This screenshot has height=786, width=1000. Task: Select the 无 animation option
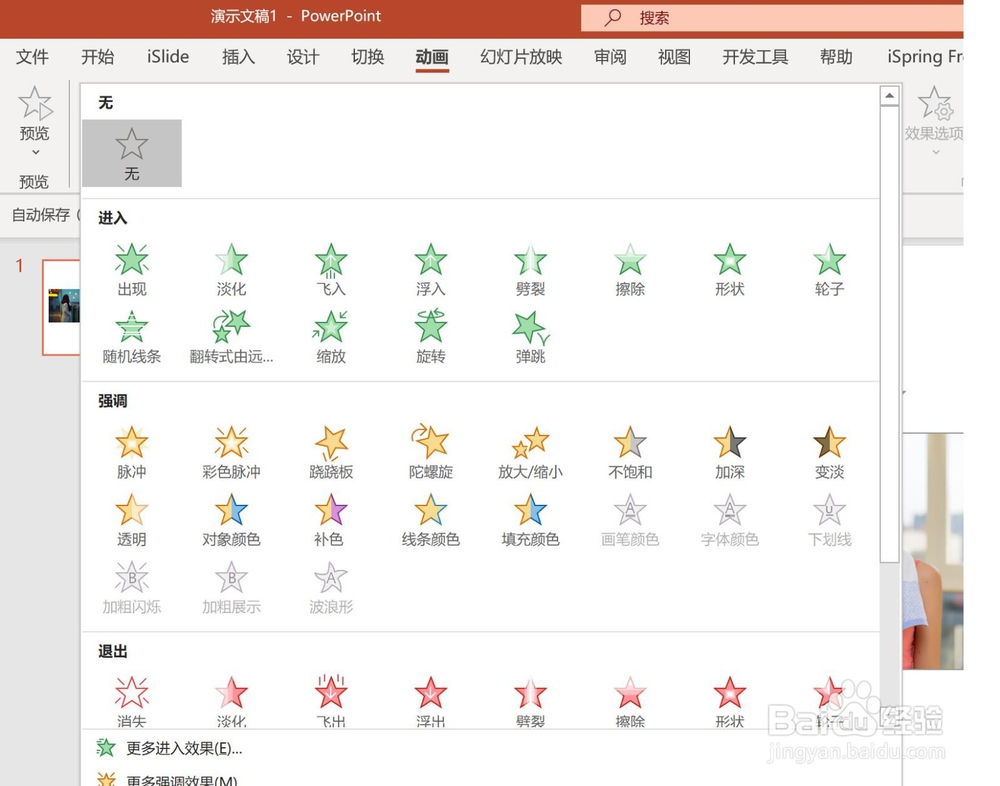click(x=131, y=152)
